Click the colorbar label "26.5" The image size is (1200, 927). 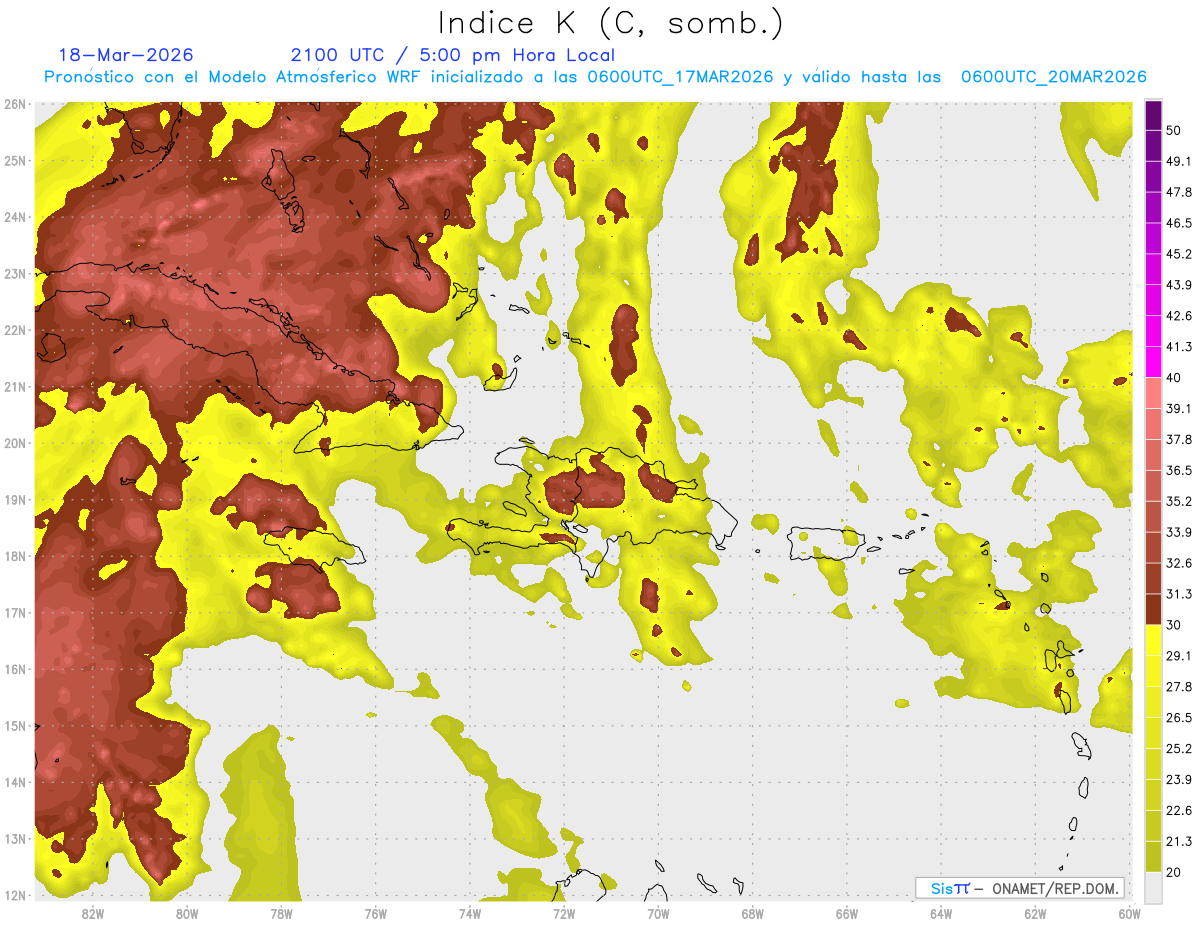tap(1179, 718)
